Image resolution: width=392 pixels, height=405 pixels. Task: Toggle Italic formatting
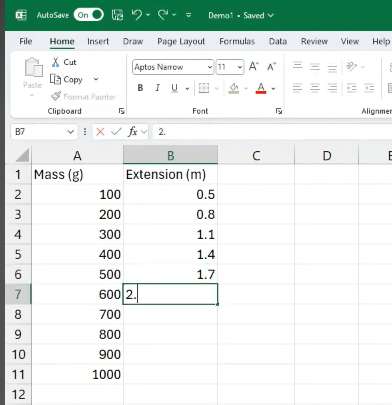coord(157,88)
